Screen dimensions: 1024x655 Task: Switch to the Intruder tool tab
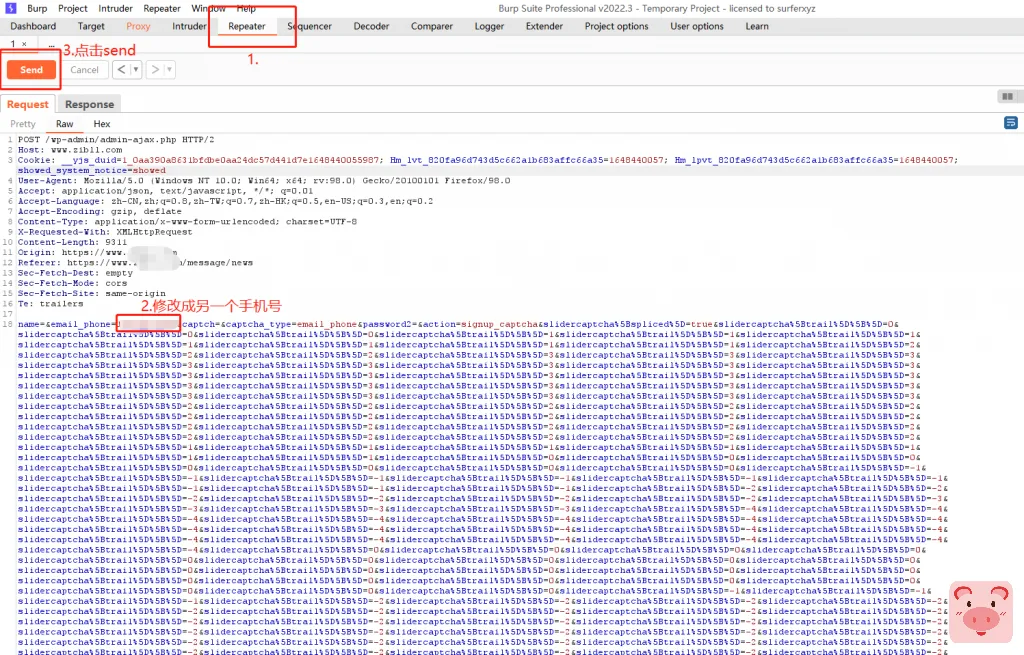(189, 26)
